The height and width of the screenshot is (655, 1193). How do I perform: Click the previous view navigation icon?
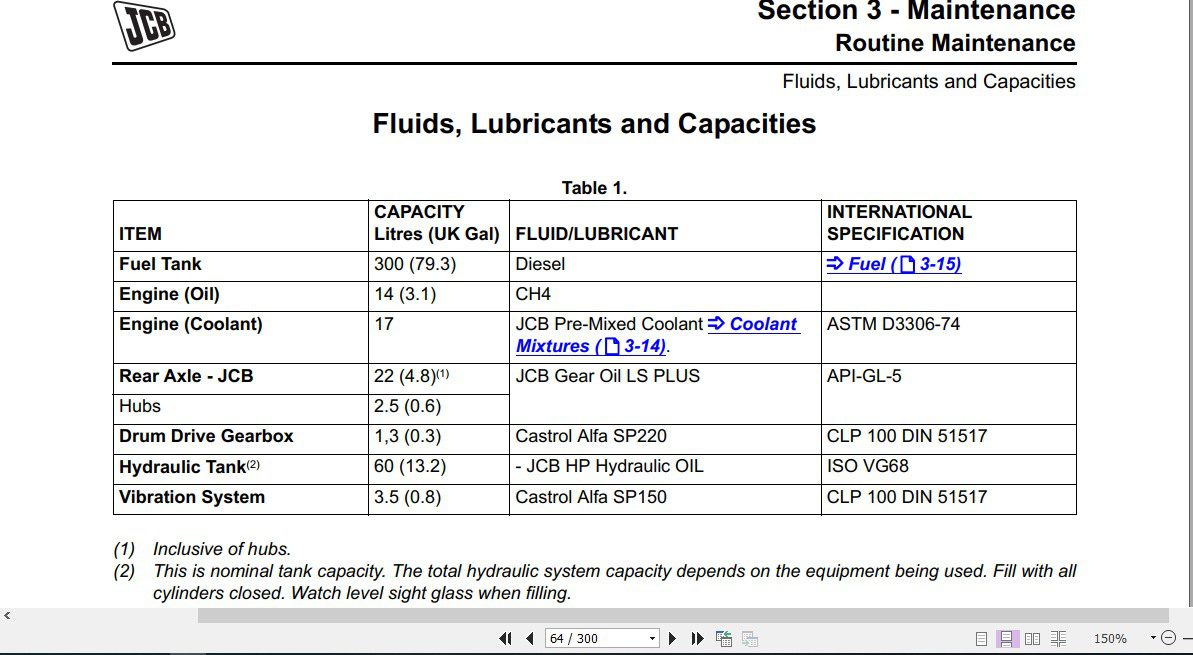[724, 639]
